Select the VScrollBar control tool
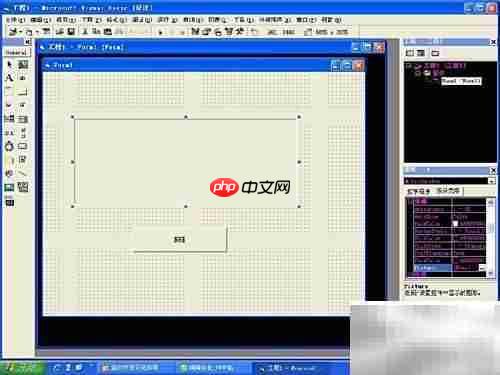Image resolution: width=500 pixels, height=375 pixels. click(23, 132)
